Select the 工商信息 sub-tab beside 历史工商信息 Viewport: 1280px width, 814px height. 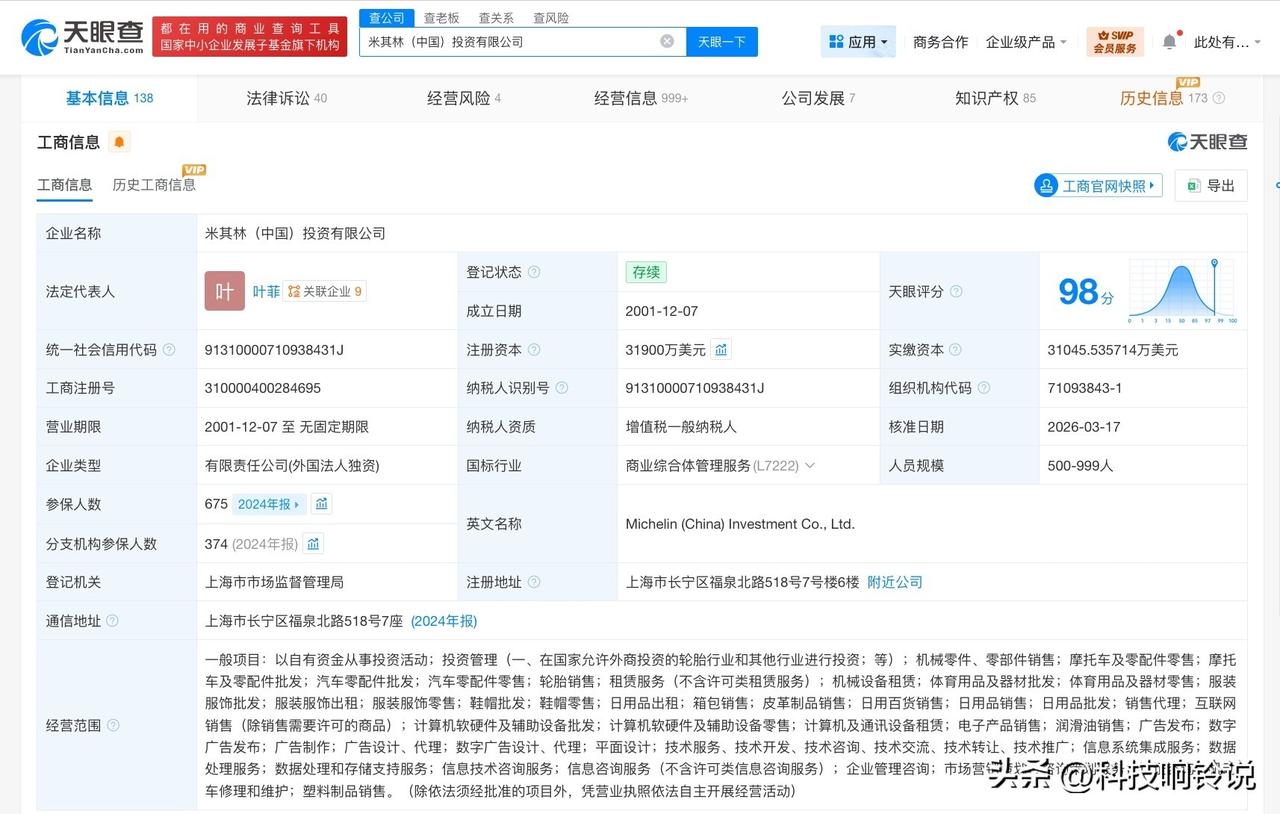[65, 184]
